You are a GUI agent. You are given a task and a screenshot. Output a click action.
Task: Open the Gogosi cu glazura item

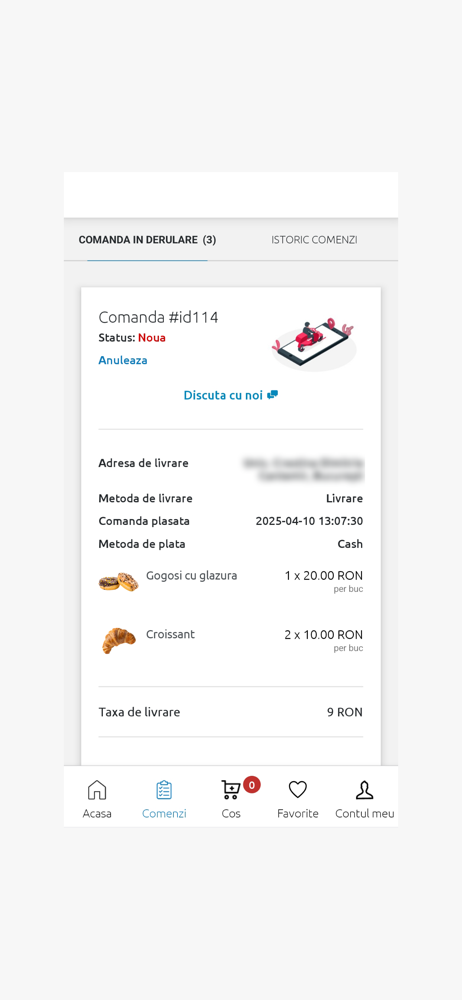pos(191,575)
